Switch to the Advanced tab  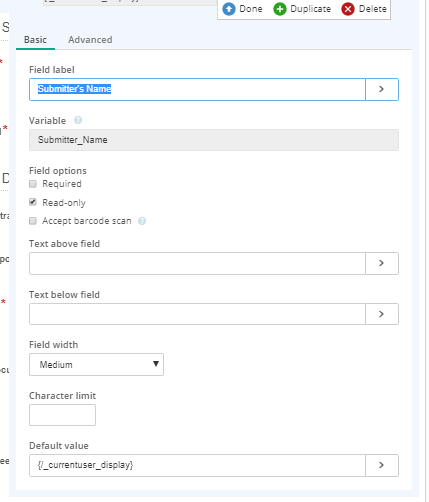click(x=90, y=40)
